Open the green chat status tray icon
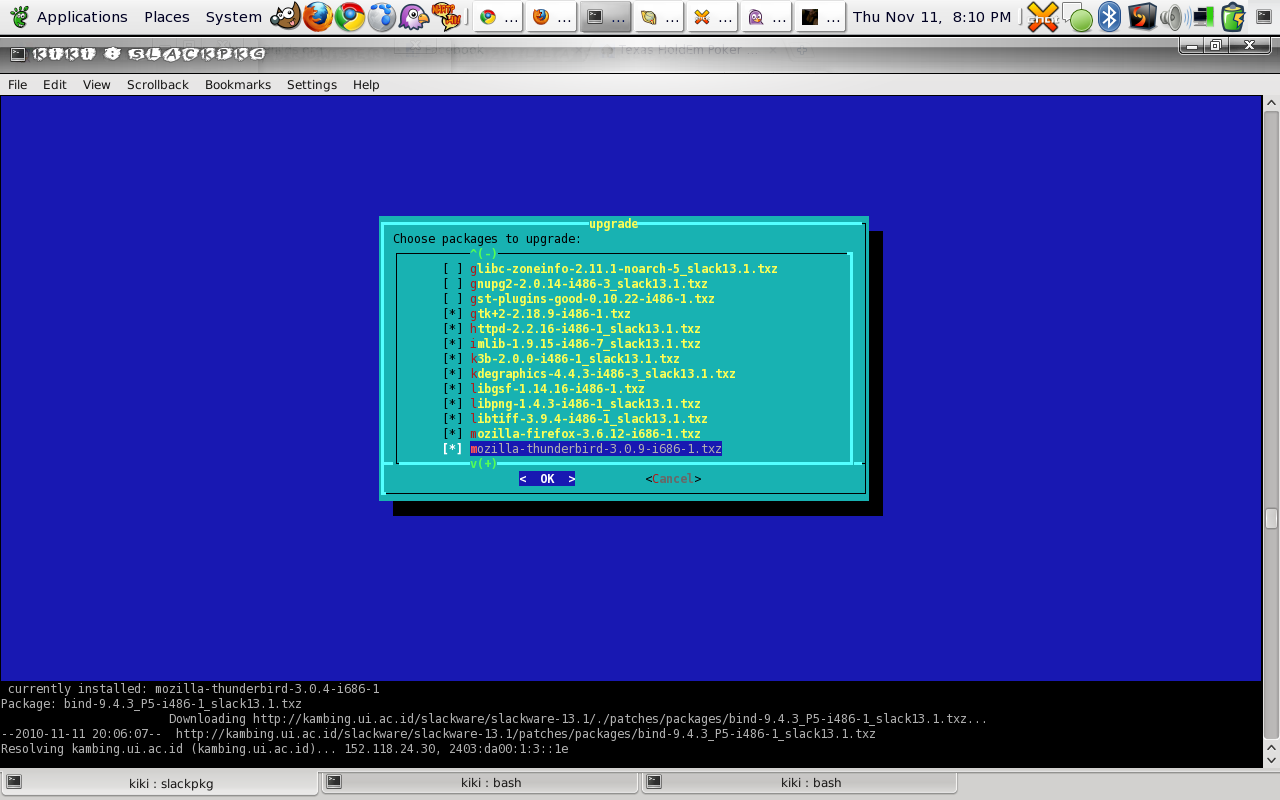This screenshot has width=1280, height=800. [x=1078, y=17]
